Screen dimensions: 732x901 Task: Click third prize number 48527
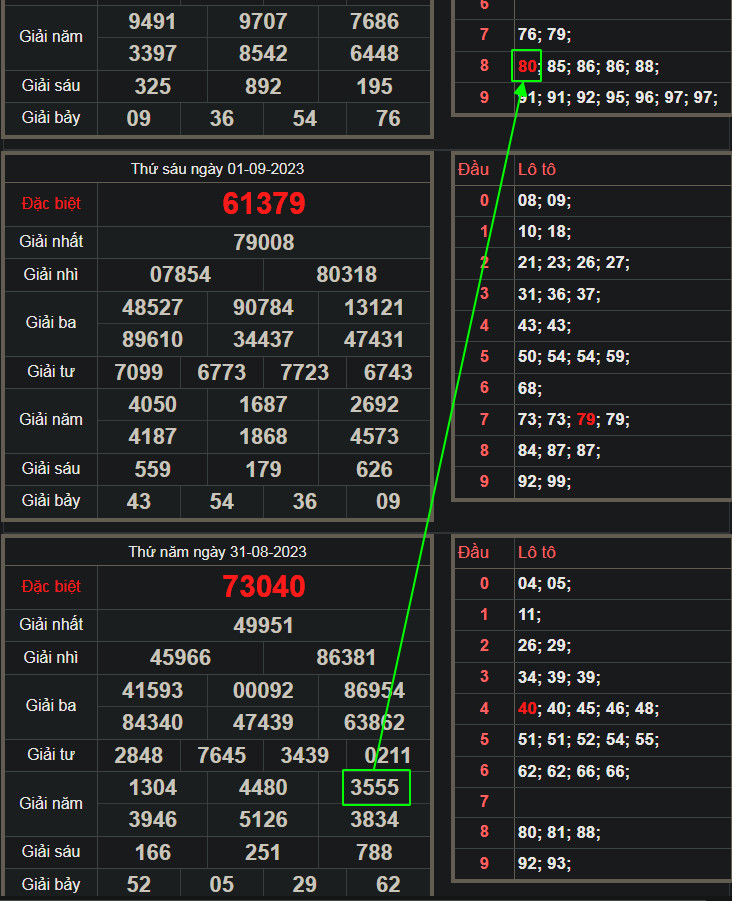[x=152, y=307]
